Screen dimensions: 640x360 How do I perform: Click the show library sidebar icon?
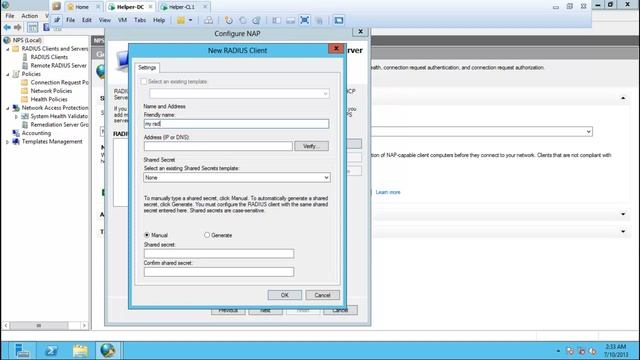[x=276, y=20]
